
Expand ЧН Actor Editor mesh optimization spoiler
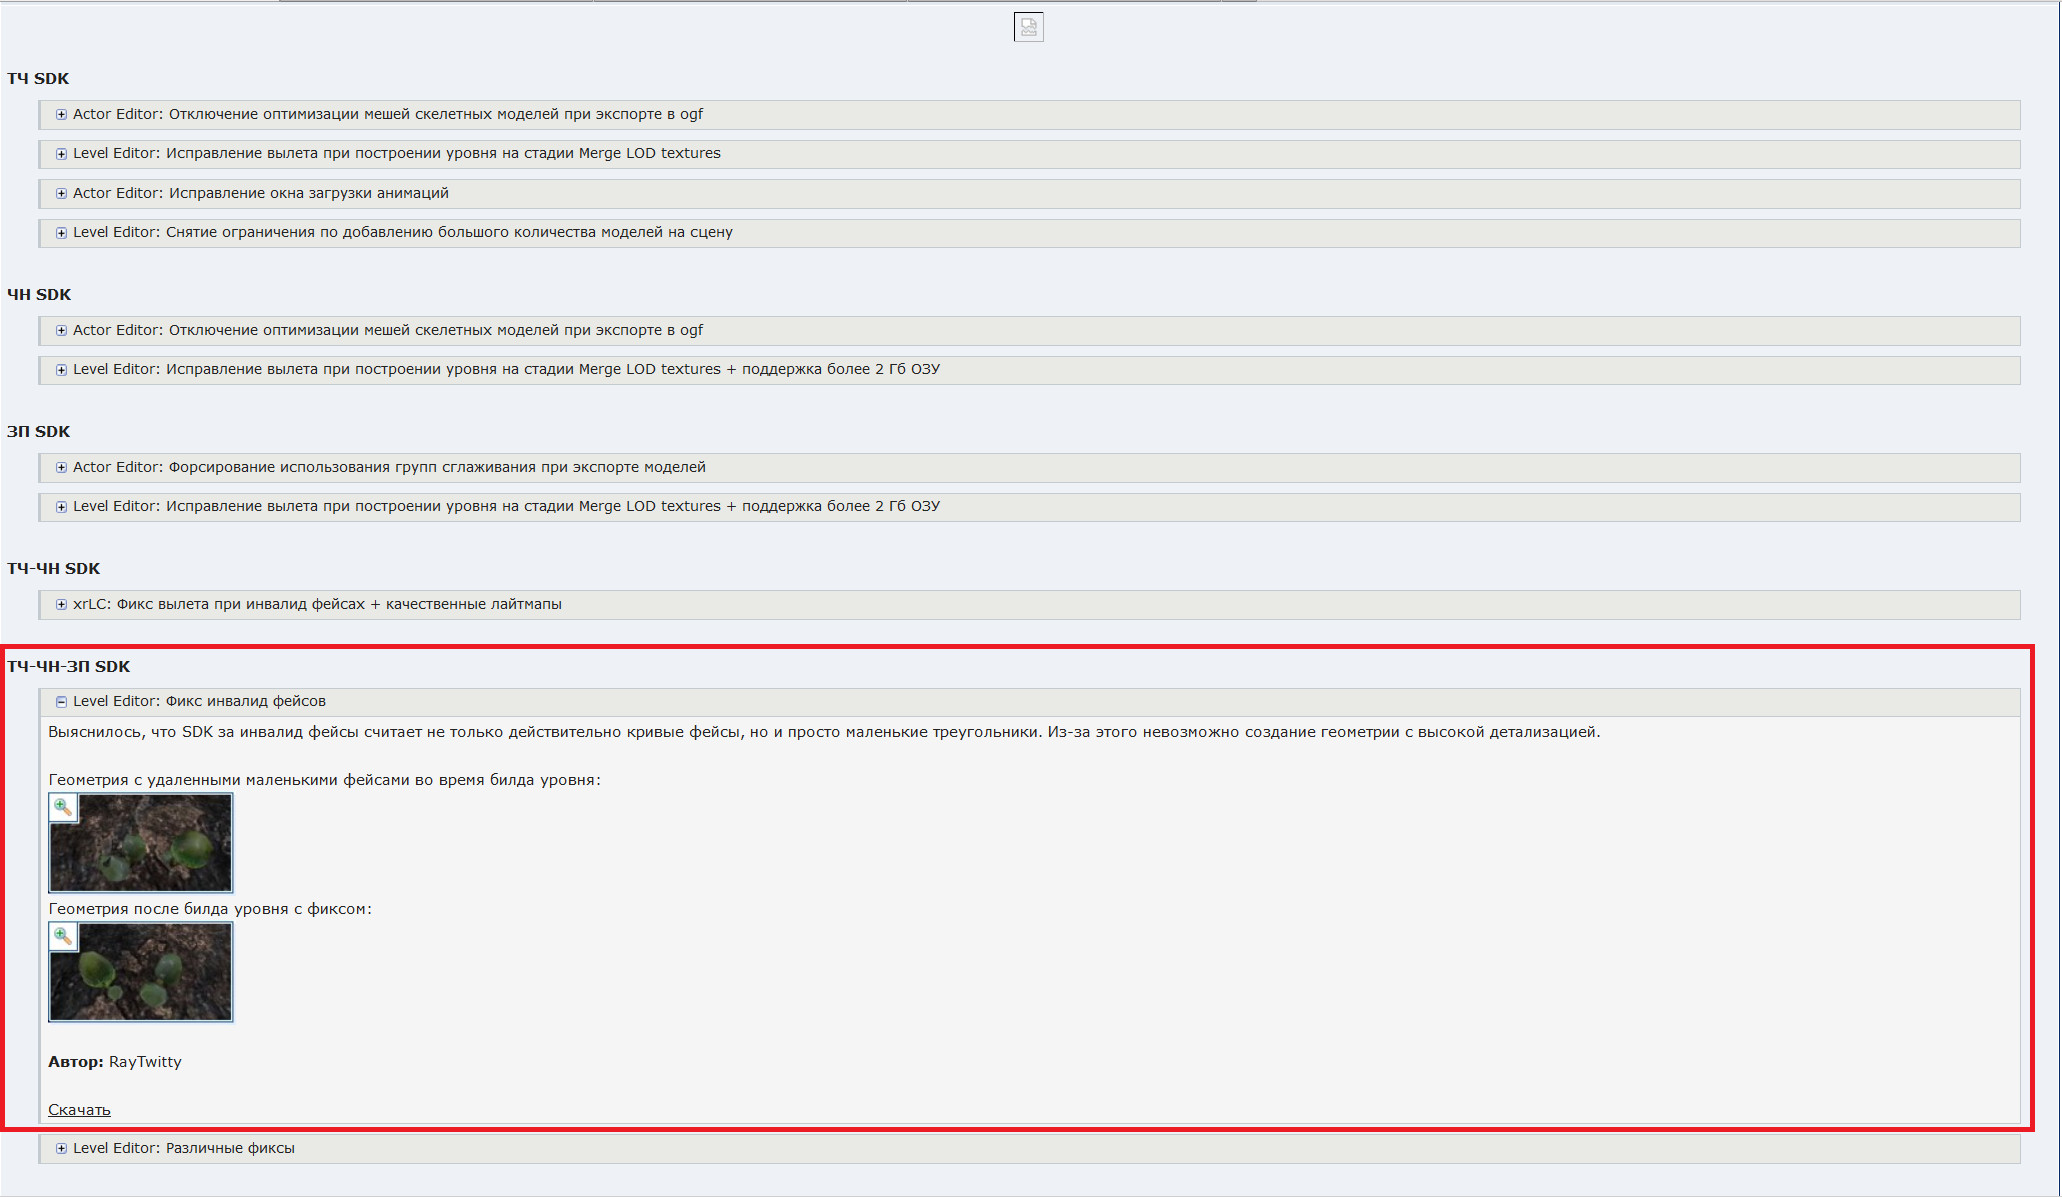[1029, 330]
